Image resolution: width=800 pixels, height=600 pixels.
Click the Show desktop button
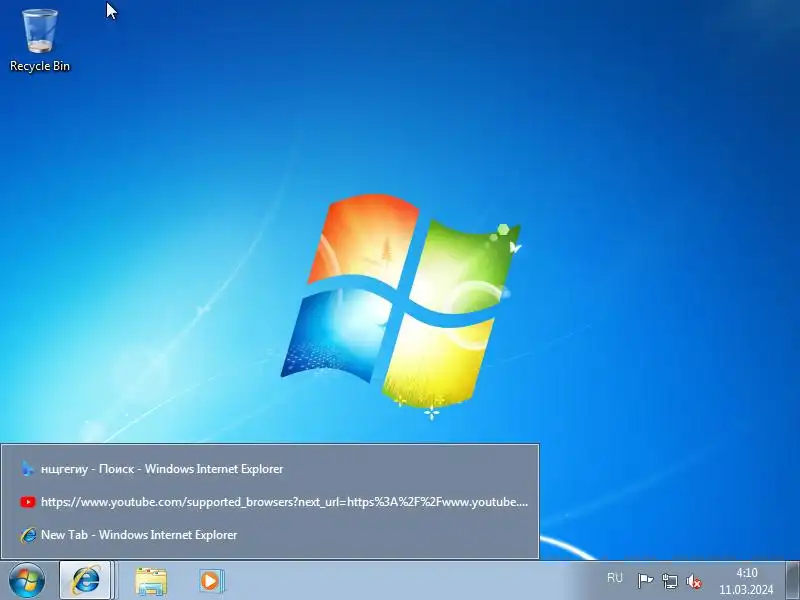792,581
